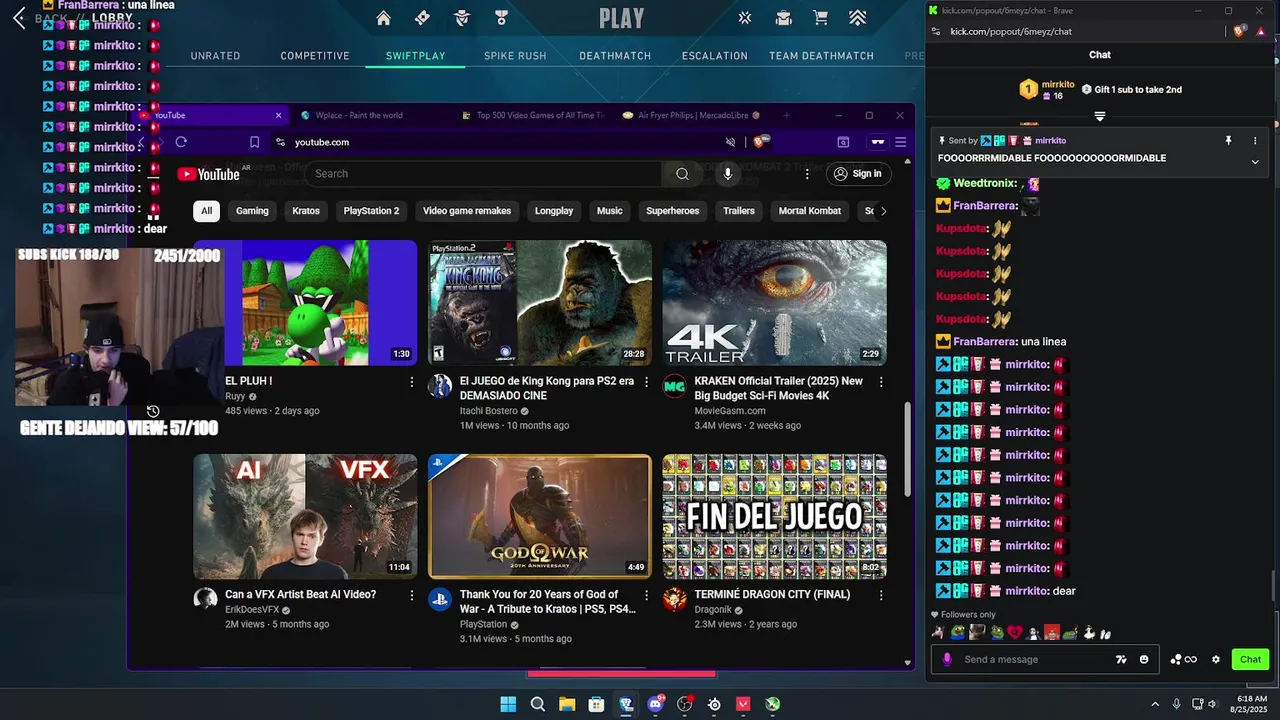Reload the YouTube page

pos(181,142)
